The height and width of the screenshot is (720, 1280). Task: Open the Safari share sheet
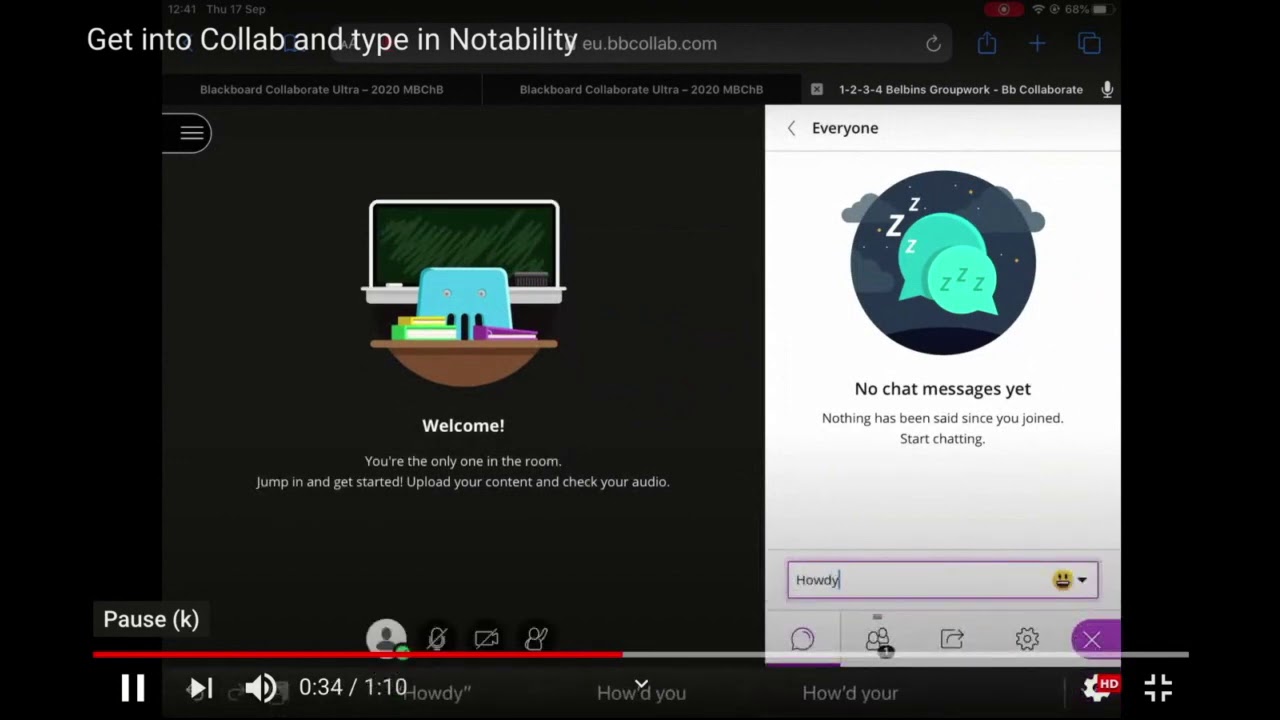[987, 43]
